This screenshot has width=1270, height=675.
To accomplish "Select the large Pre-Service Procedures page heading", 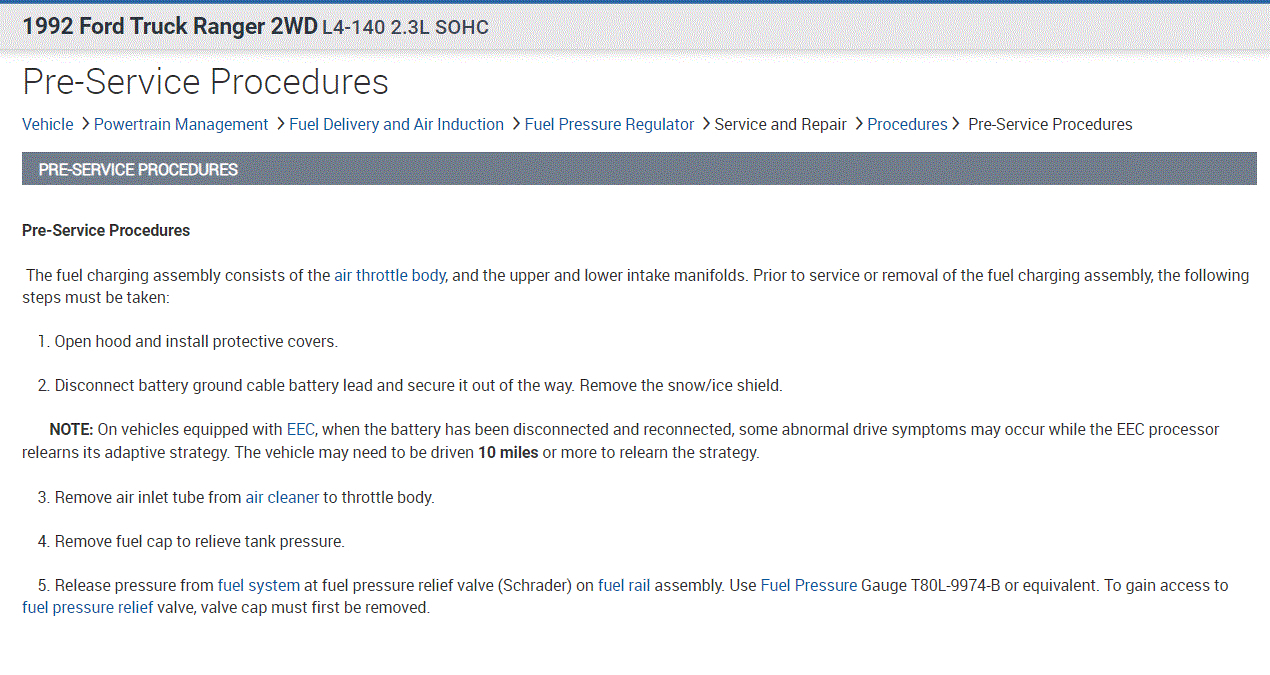I will tap(205, 81).
